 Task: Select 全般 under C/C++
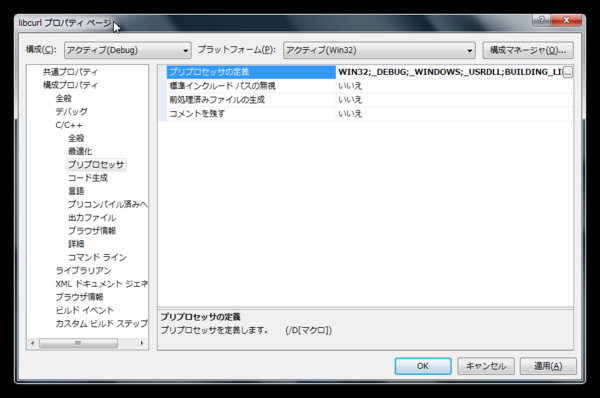pos(76,138)
